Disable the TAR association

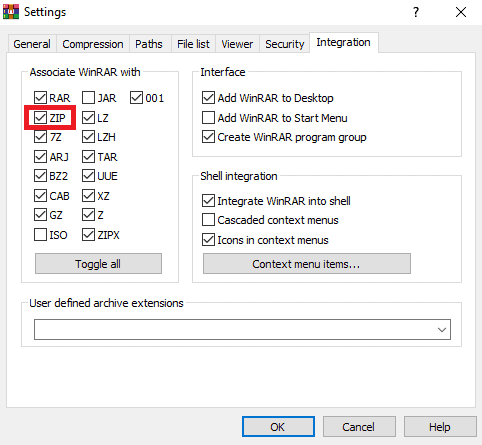(x=88, y=156)
